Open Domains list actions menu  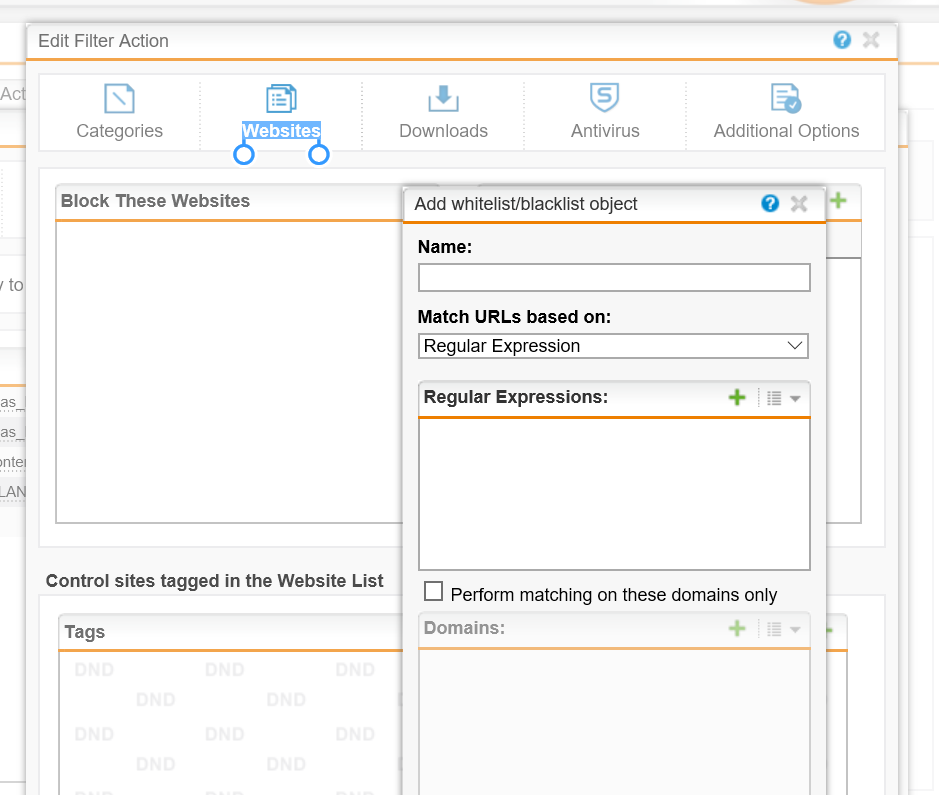point(783,629)
